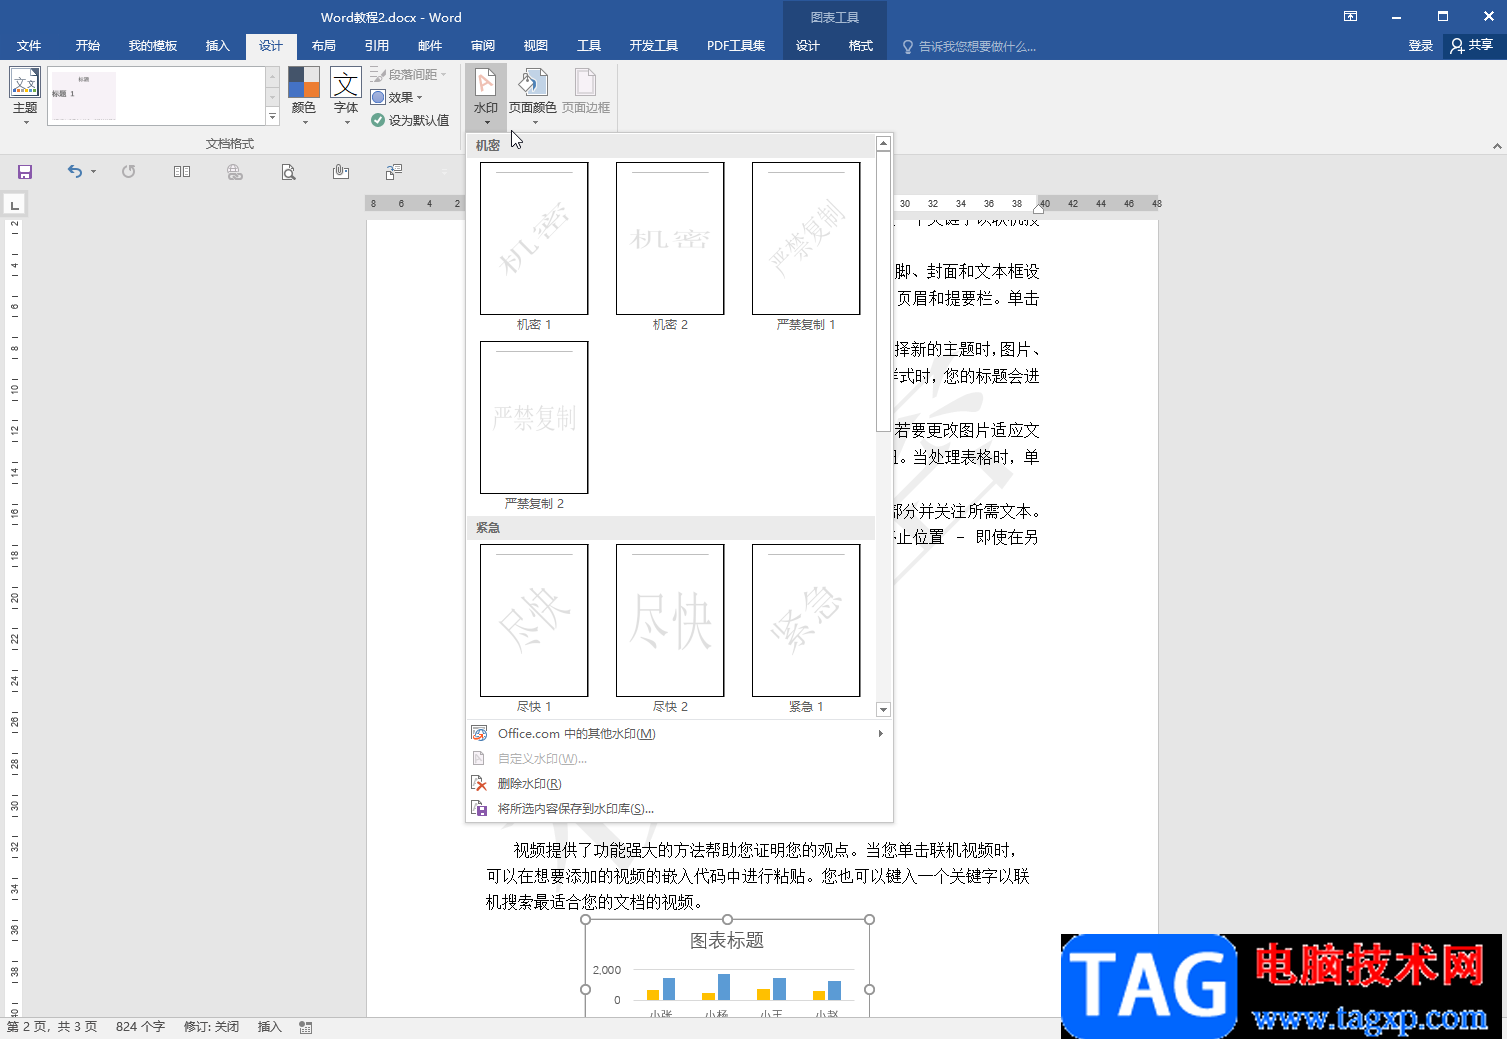Screen dimensions: 1507x1039
Task: Switch to the 插入 tab
Action: click(x=218, y=46)
